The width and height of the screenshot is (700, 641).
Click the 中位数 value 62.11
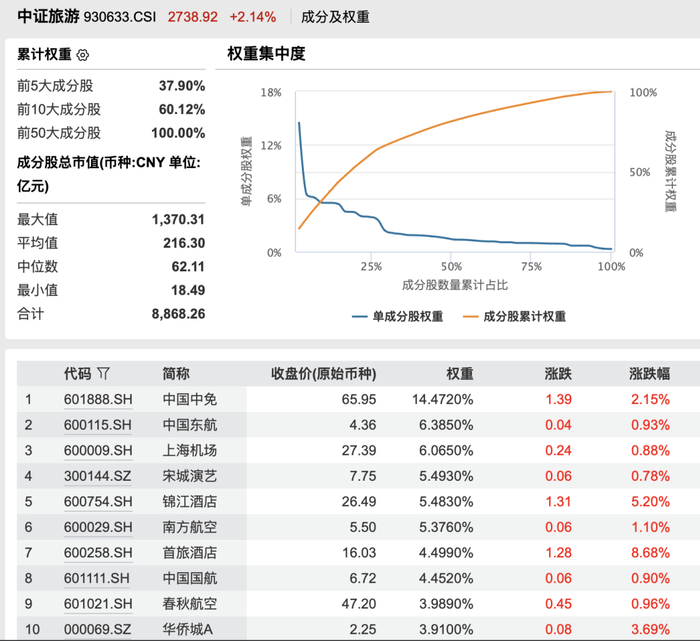188,266
